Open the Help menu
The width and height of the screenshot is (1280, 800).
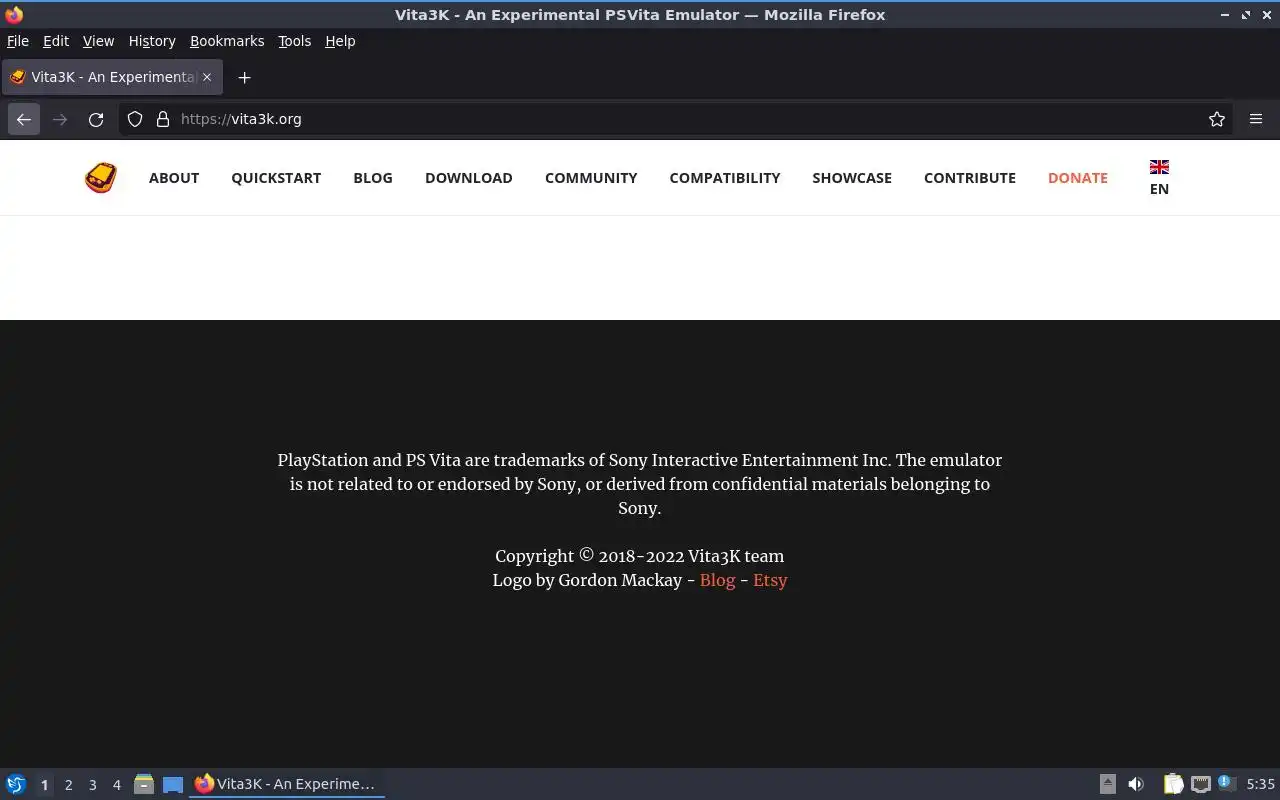click(340, 41)
